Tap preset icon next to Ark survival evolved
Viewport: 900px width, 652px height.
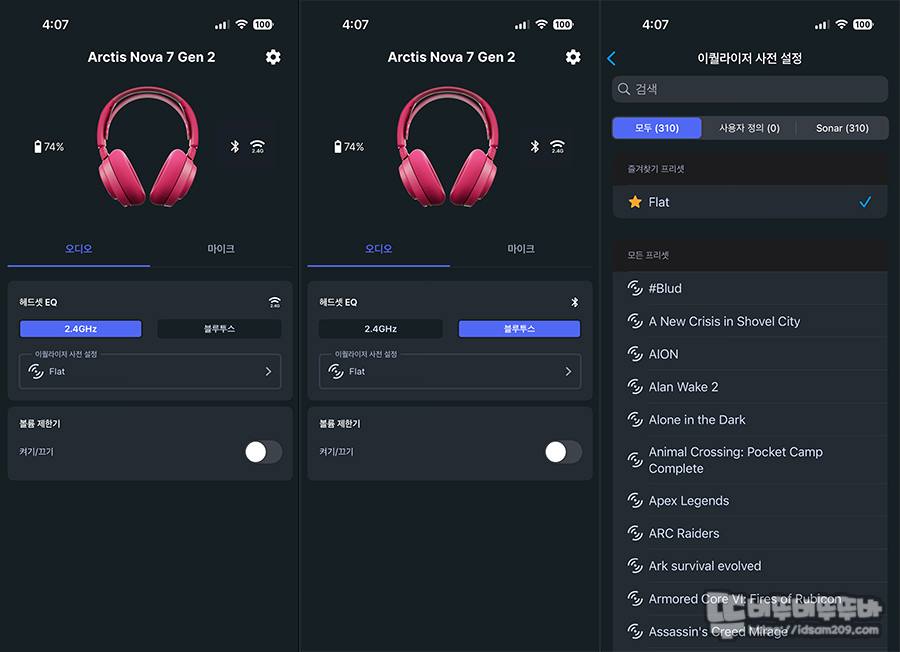pos(635,566)
